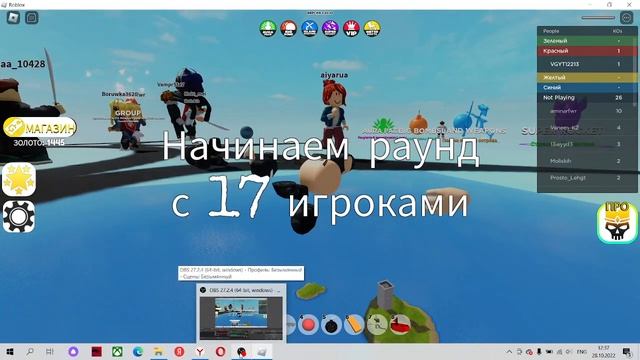The image size is (640, 360).
Task: Open the ПРО skull crown icon
Action: pyautogui.click(x=617, y=222)
